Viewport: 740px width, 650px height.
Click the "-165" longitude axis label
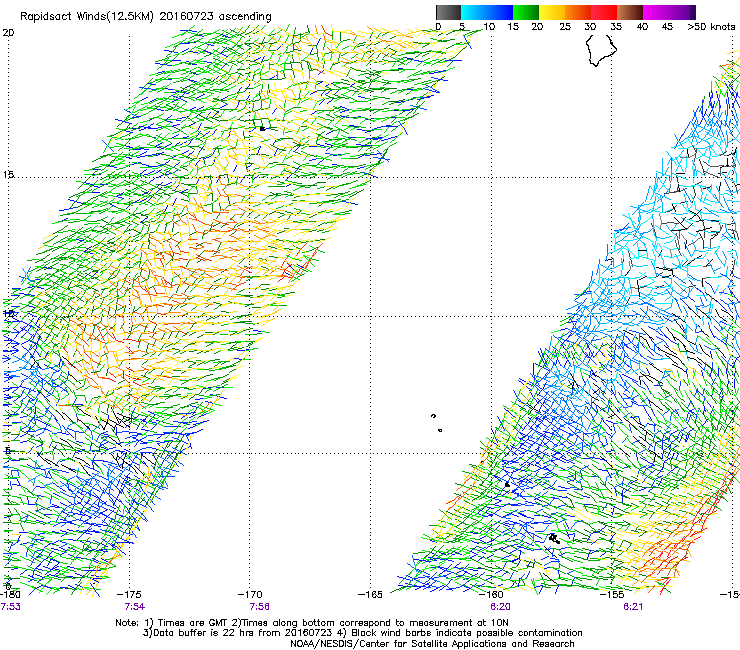click(x=370, y=594)
